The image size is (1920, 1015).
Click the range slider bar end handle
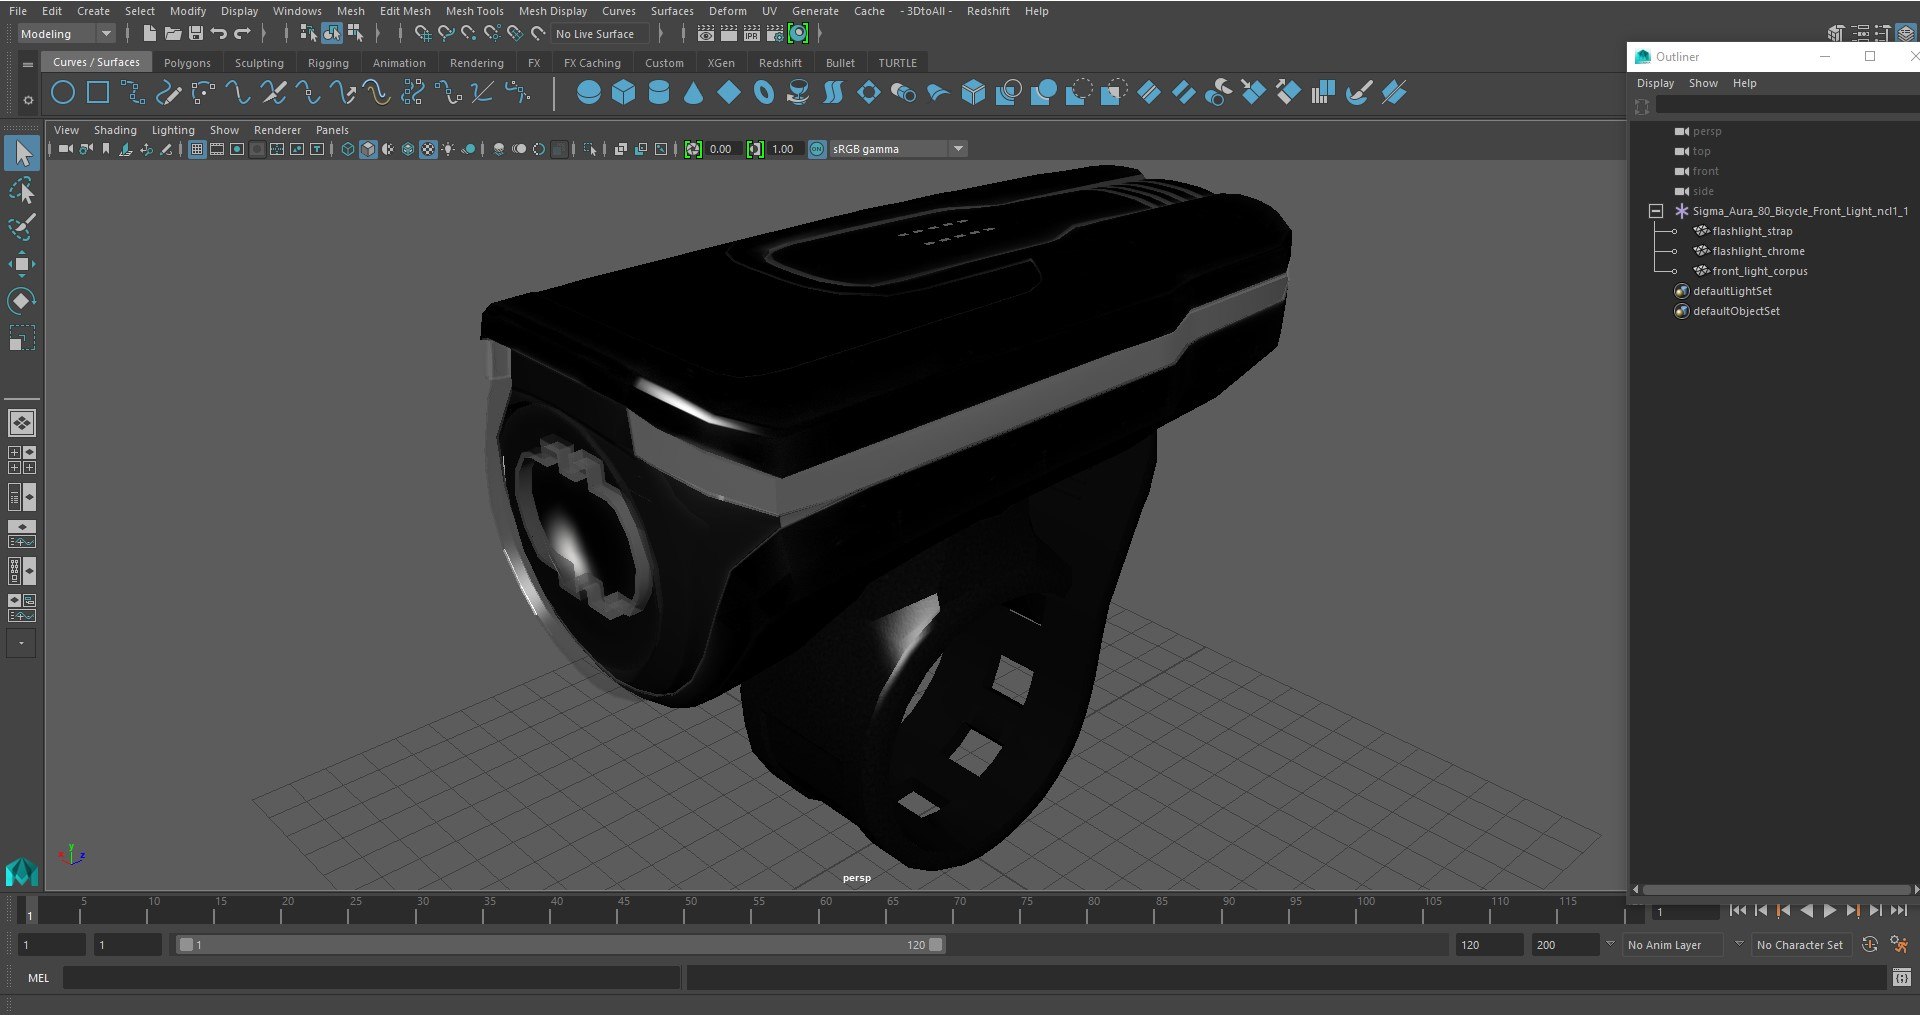click(936, 944)
